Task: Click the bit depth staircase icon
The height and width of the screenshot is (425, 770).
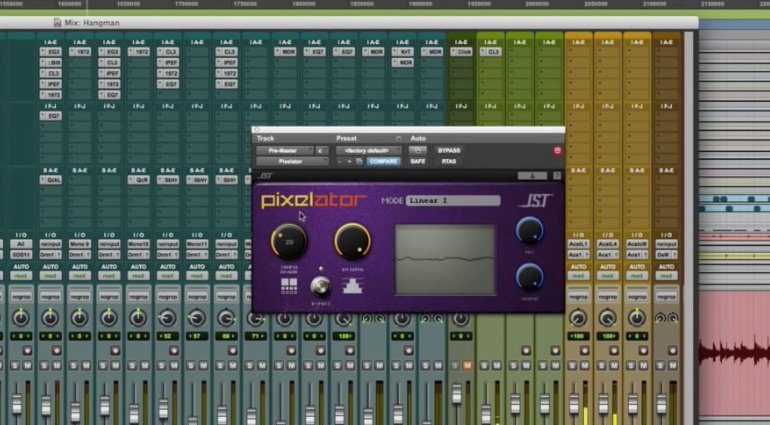Action: 352,285
